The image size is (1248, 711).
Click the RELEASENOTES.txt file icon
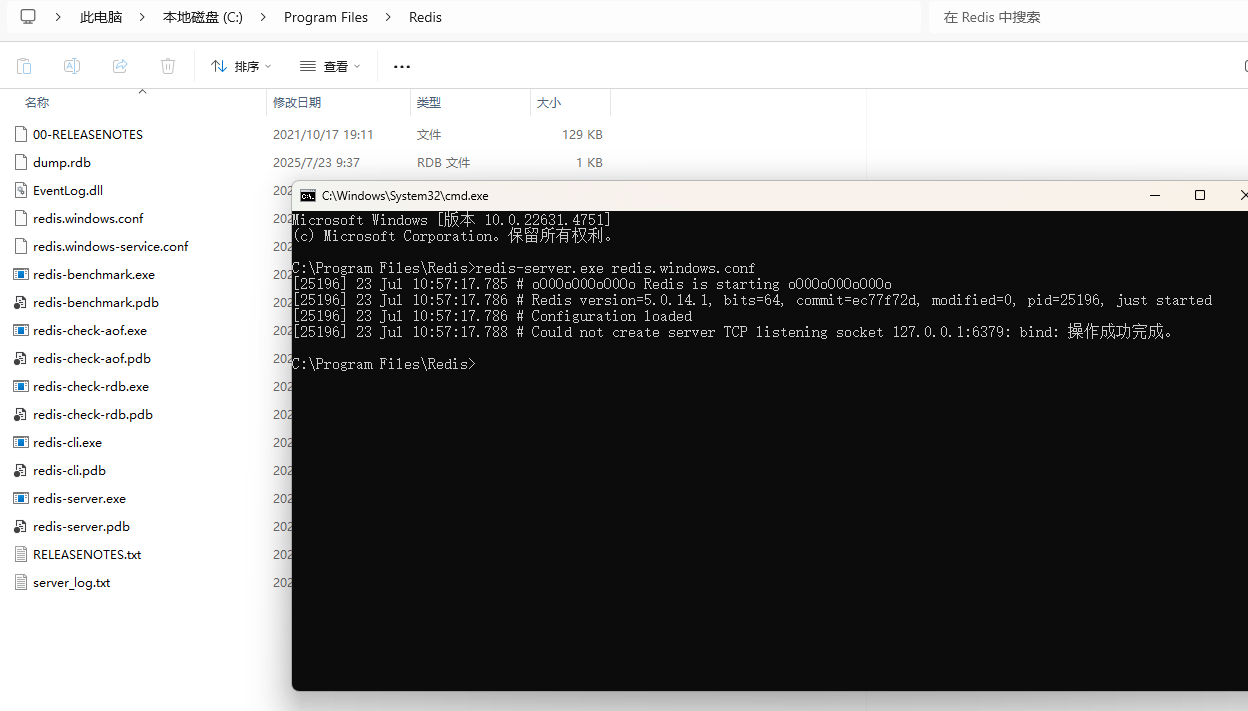tap(21, 554)
